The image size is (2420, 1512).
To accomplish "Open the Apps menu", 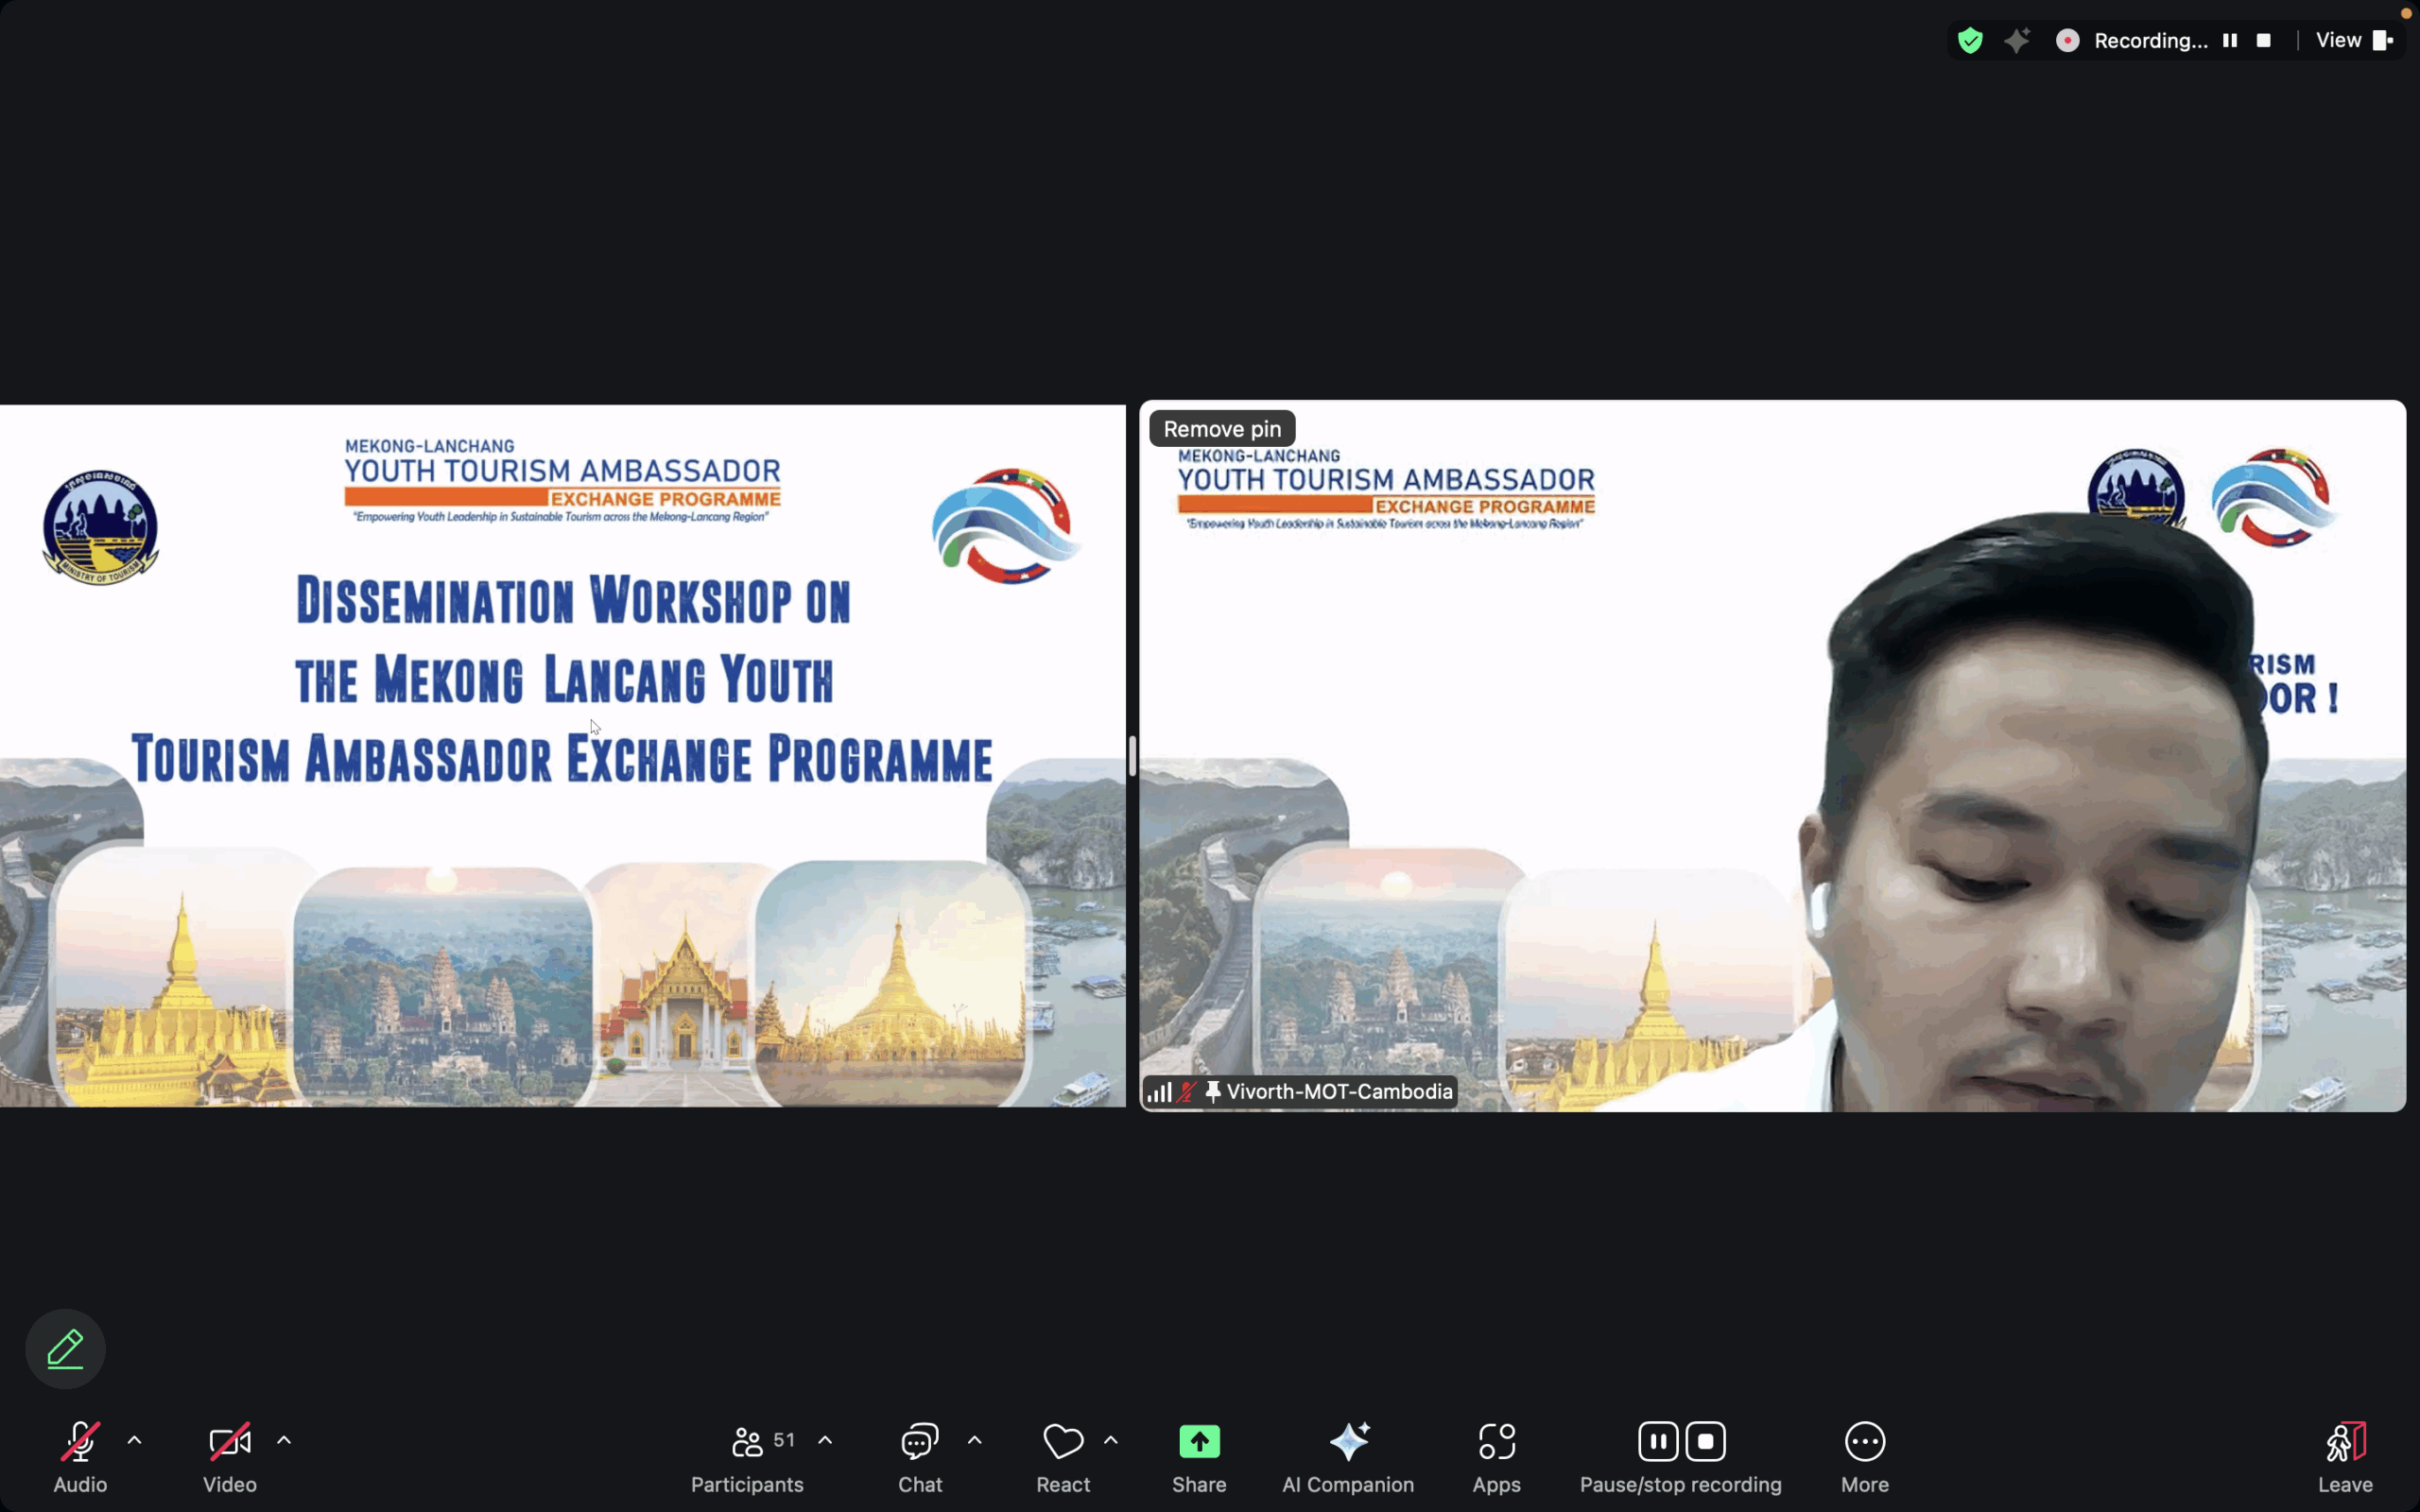I will [x=1496, y=1456].
